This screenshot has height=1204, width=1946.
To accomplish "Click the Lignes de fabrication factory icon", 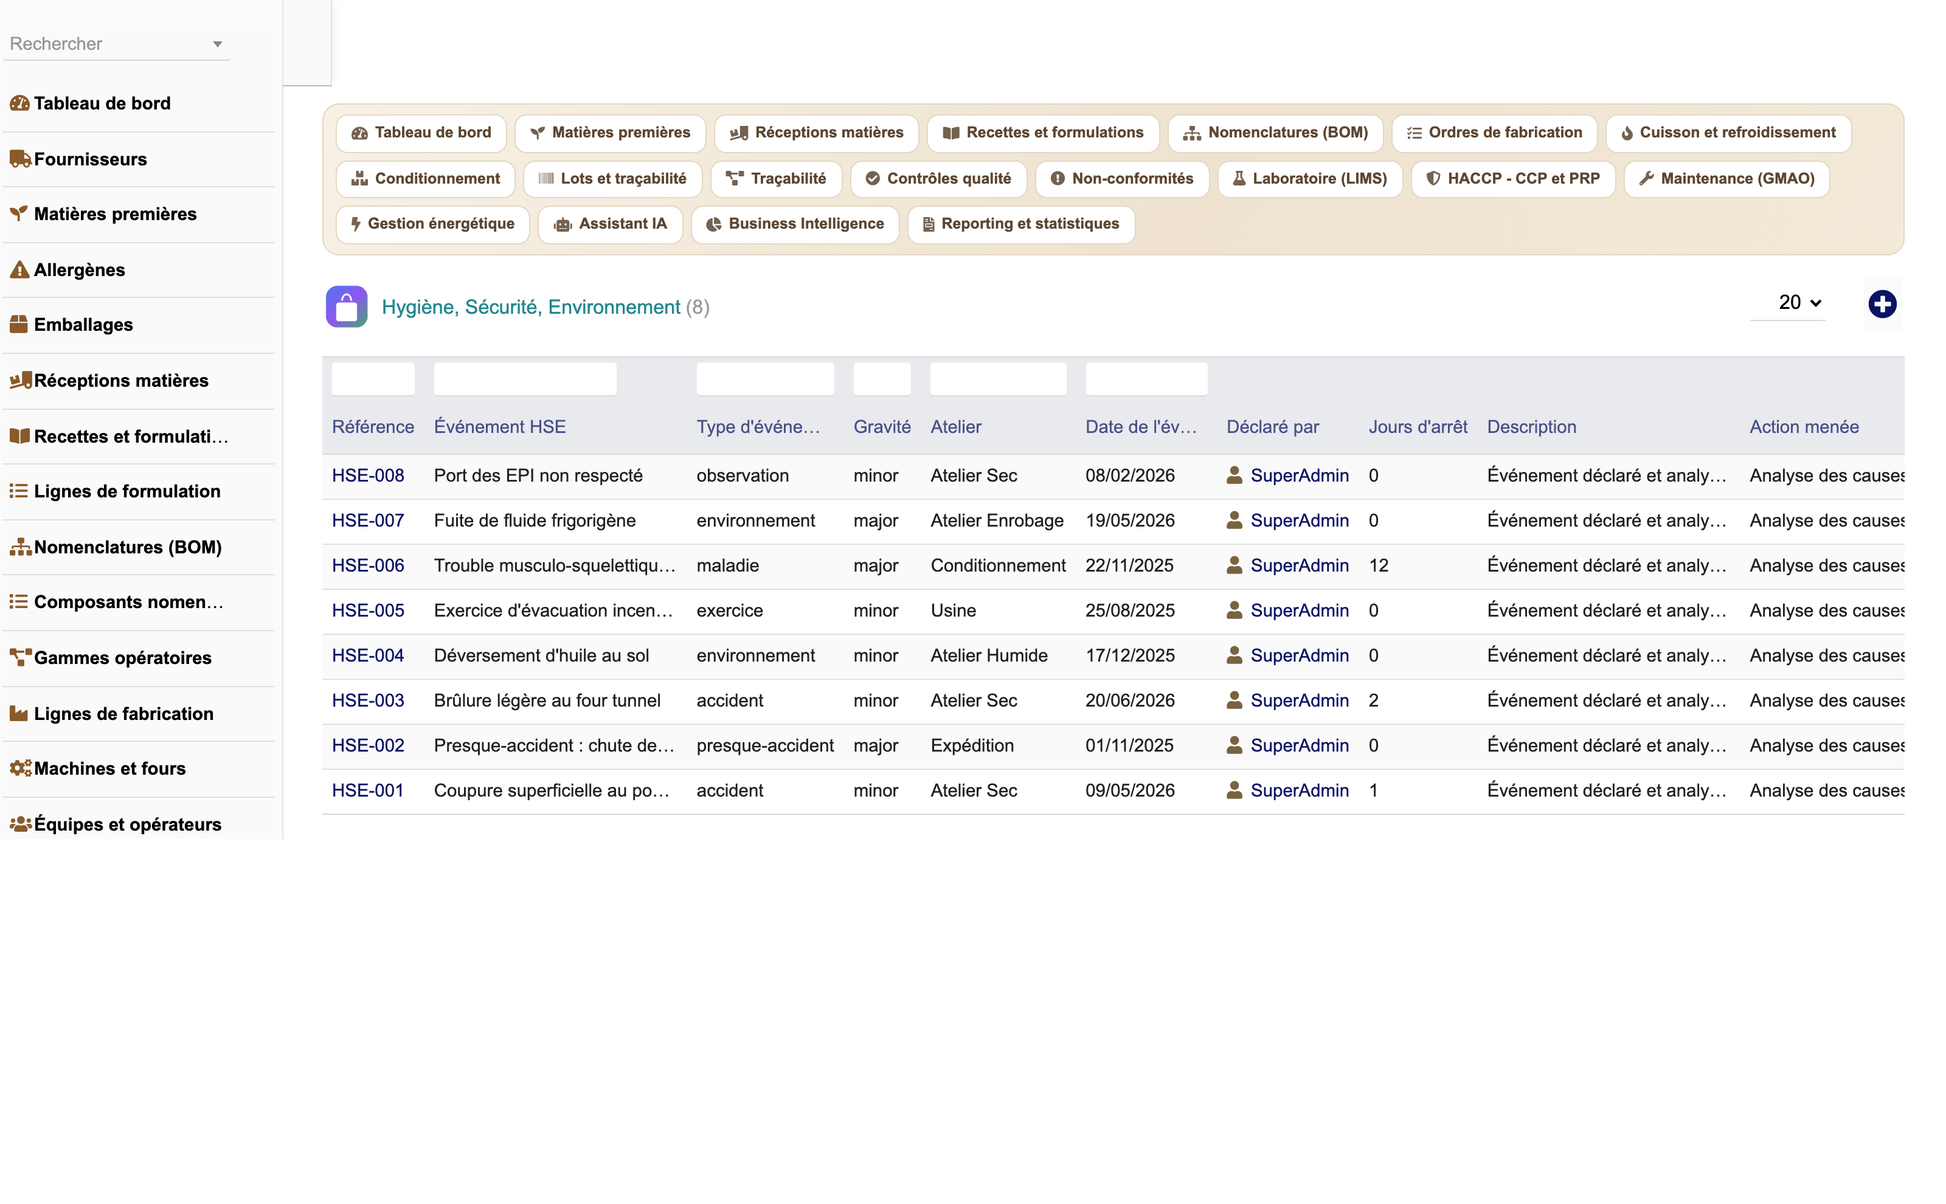I will point(19,714).
